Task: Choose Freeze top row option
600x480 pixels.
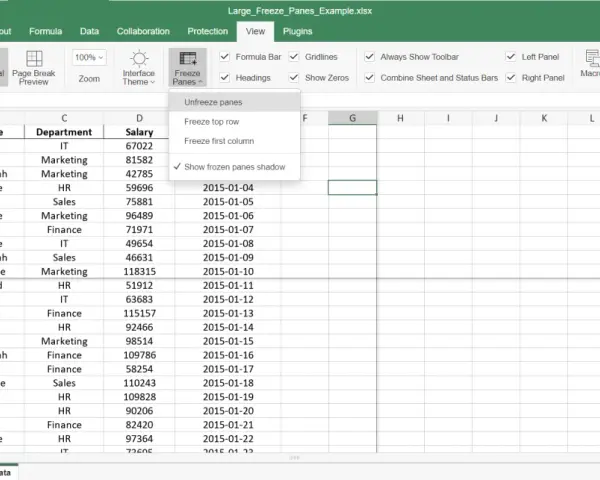Action: pos(234,122)
